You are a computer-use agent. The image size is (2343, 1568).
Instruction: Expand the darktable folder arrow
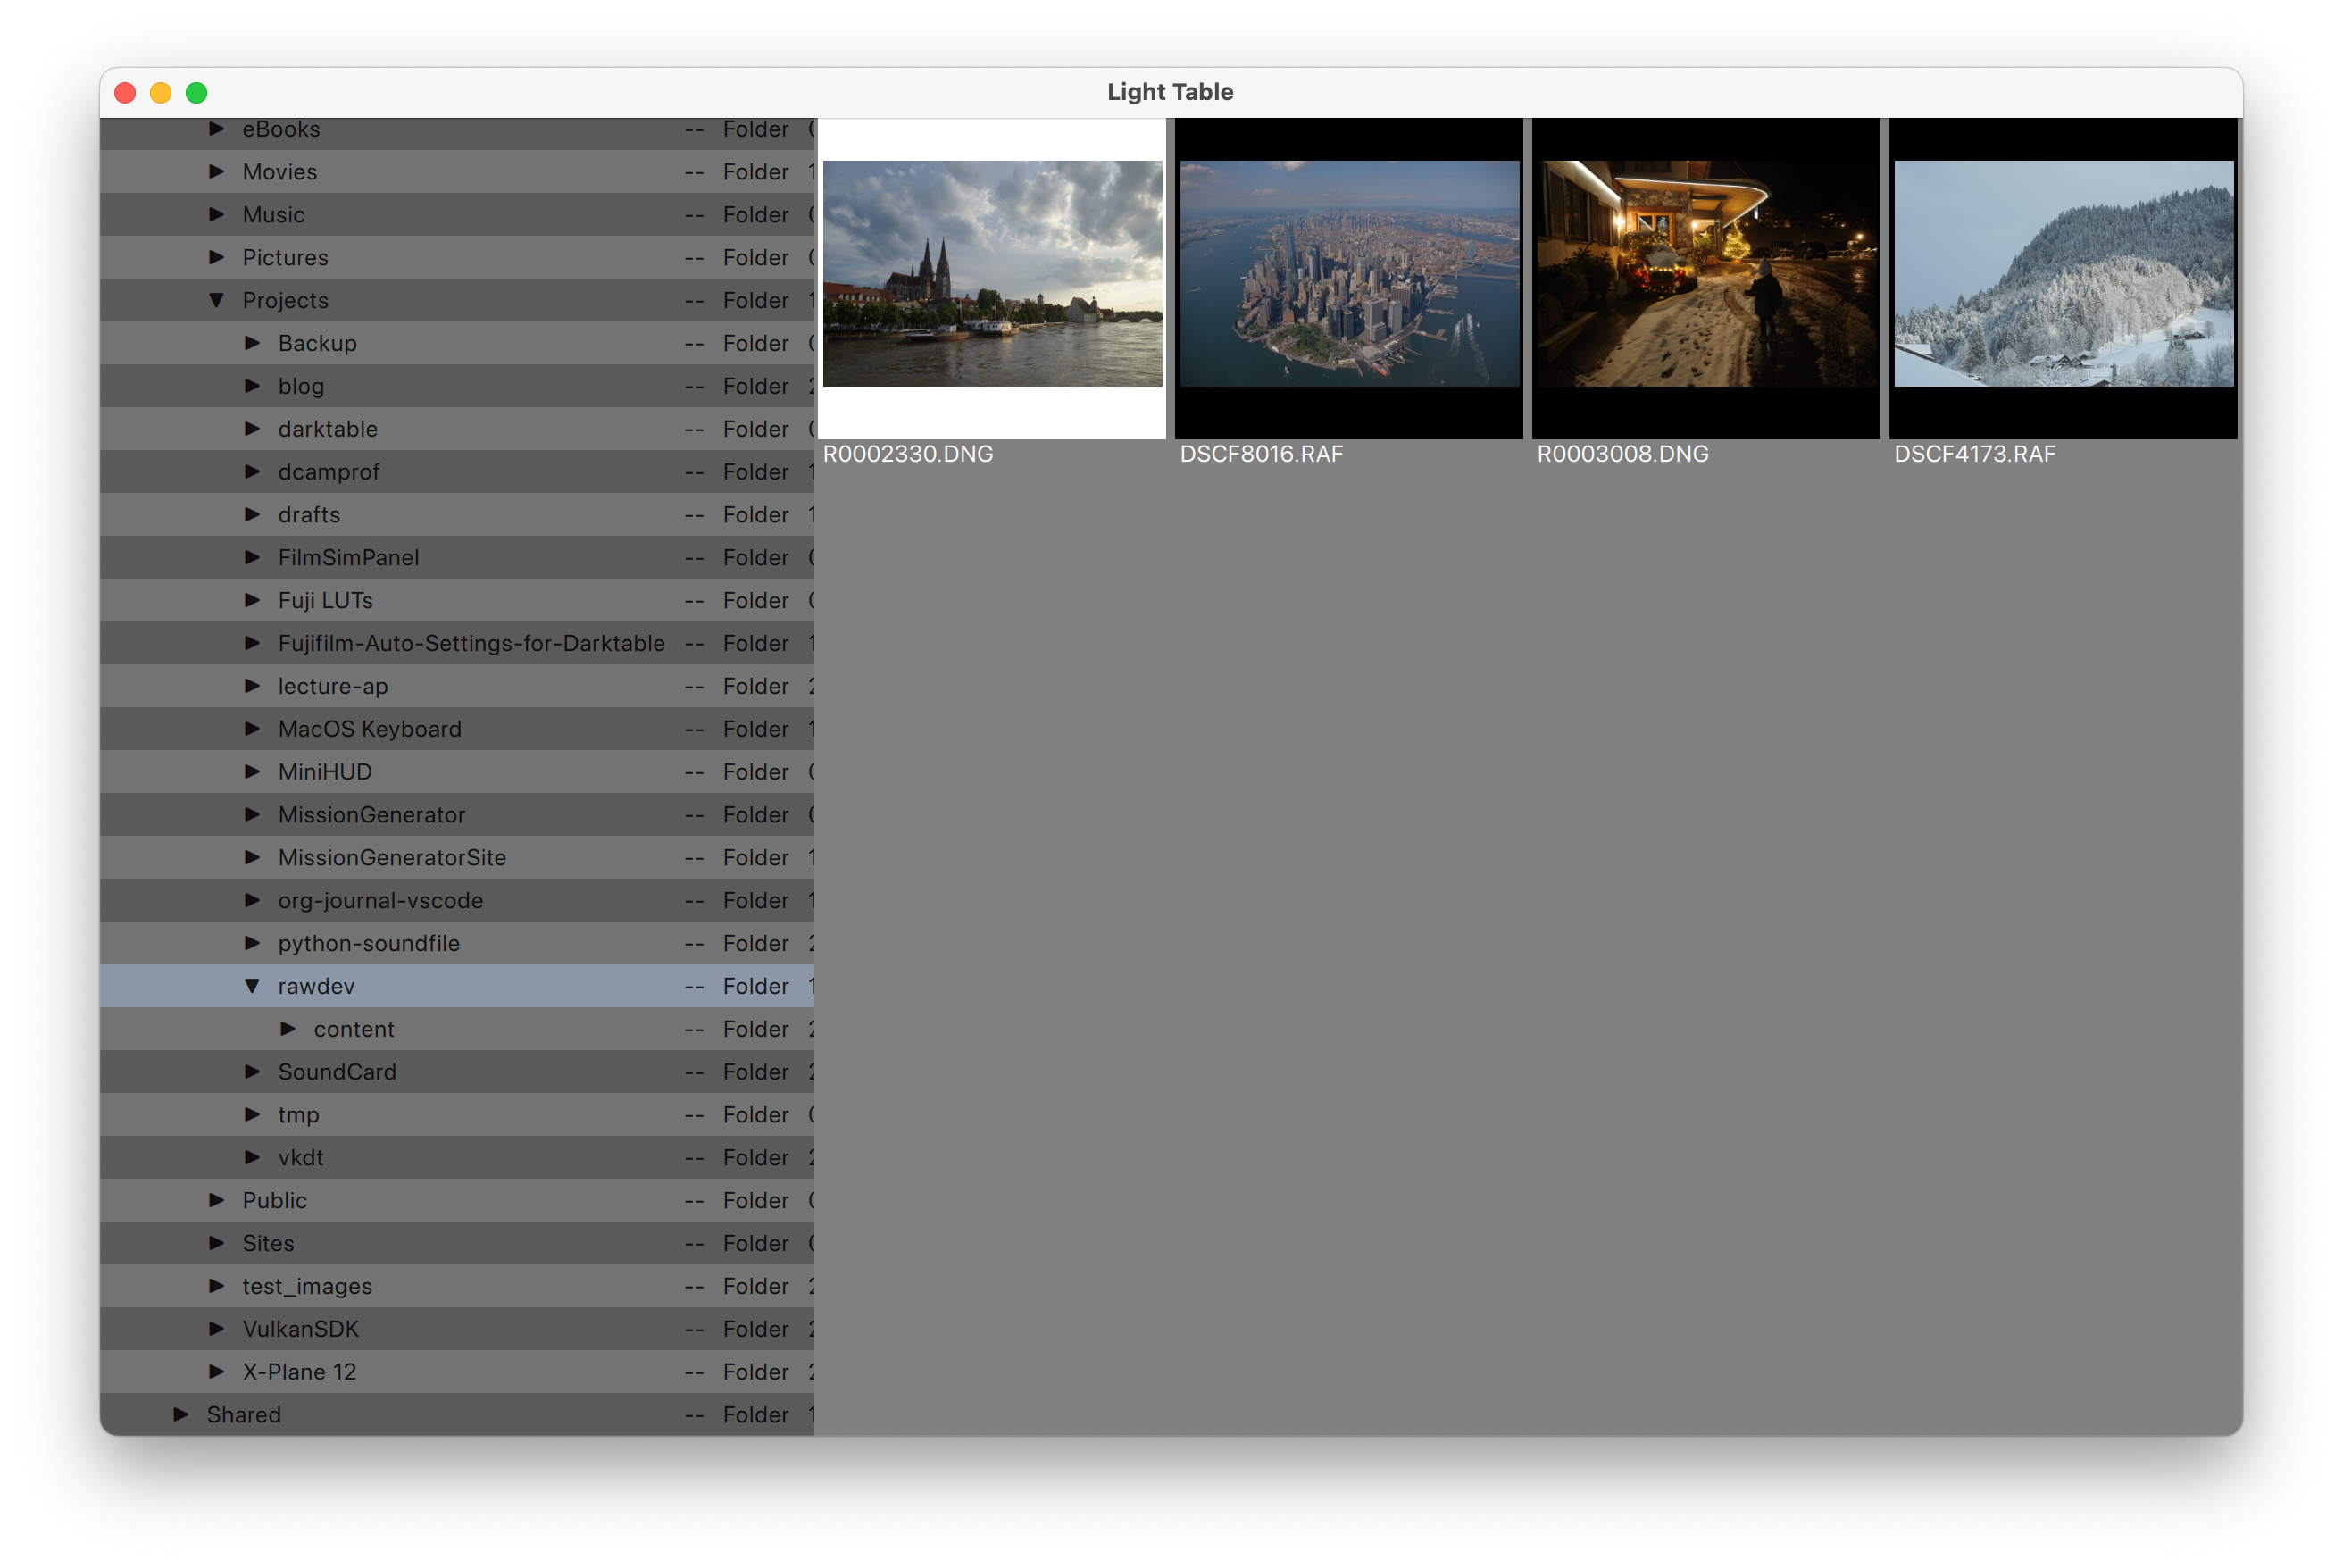tap(252, 429)
